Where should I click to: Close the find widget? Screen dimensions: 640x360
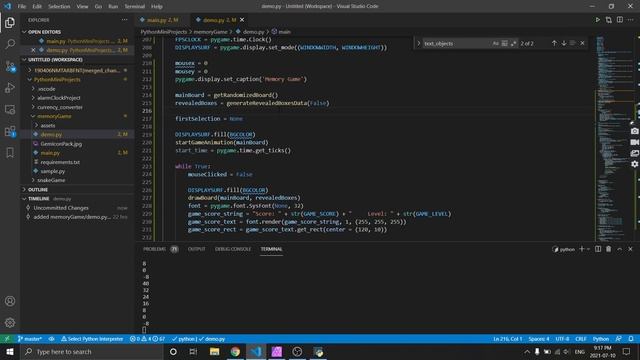point(582,43)
